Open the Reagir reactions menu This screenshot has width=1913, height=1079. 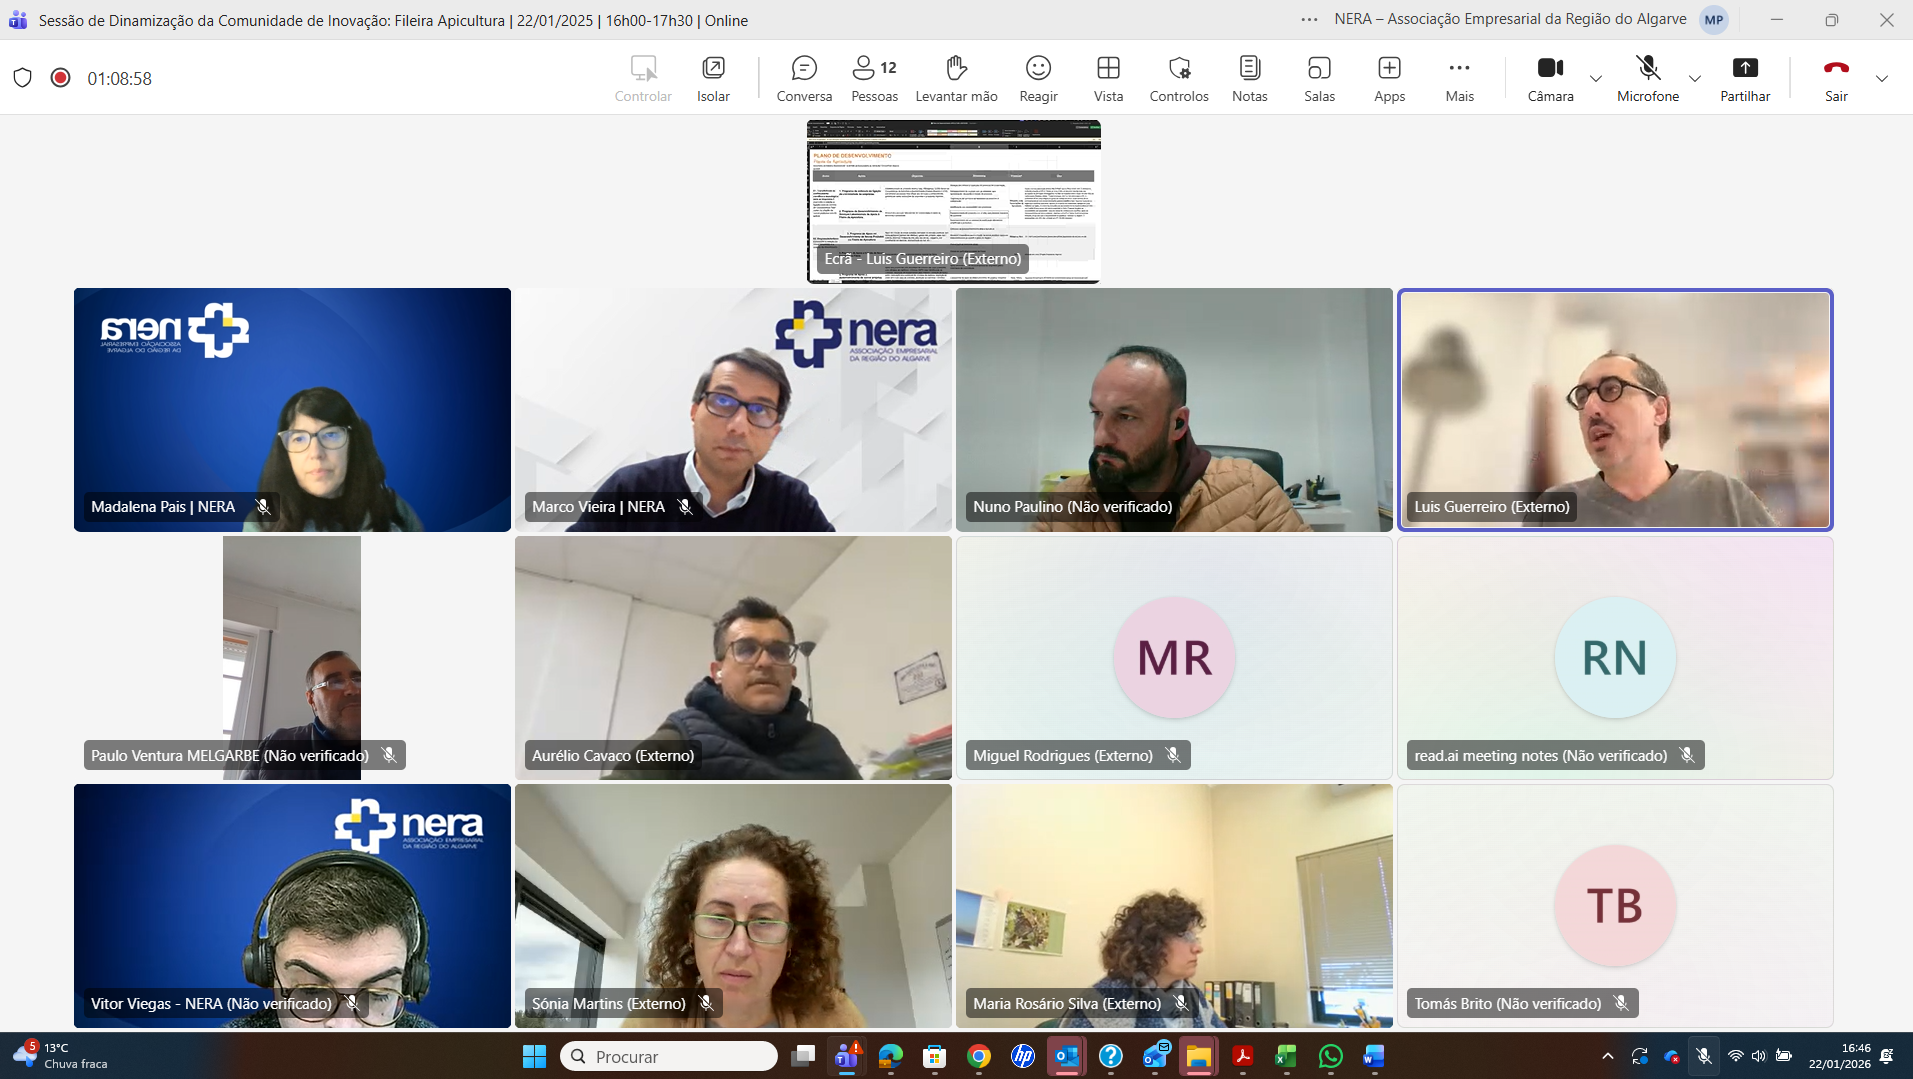(x=1037, y=78)
